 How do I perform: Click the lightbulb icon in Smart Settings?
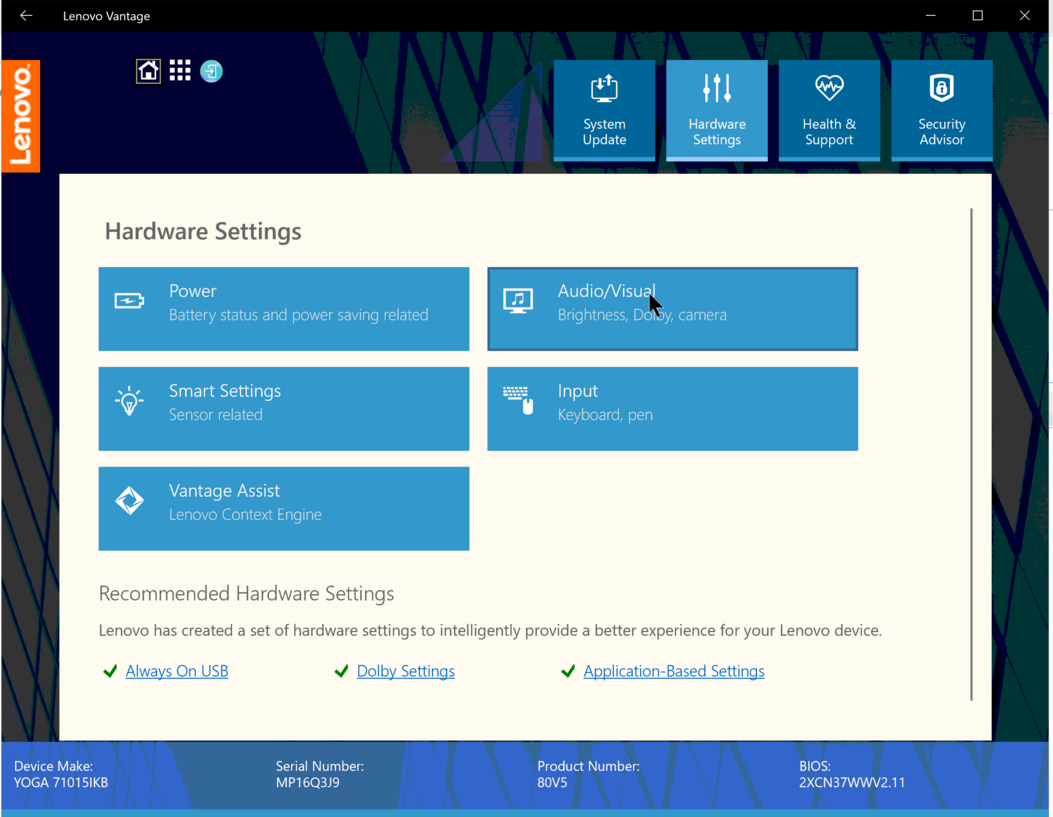click(x=129, y=401)
